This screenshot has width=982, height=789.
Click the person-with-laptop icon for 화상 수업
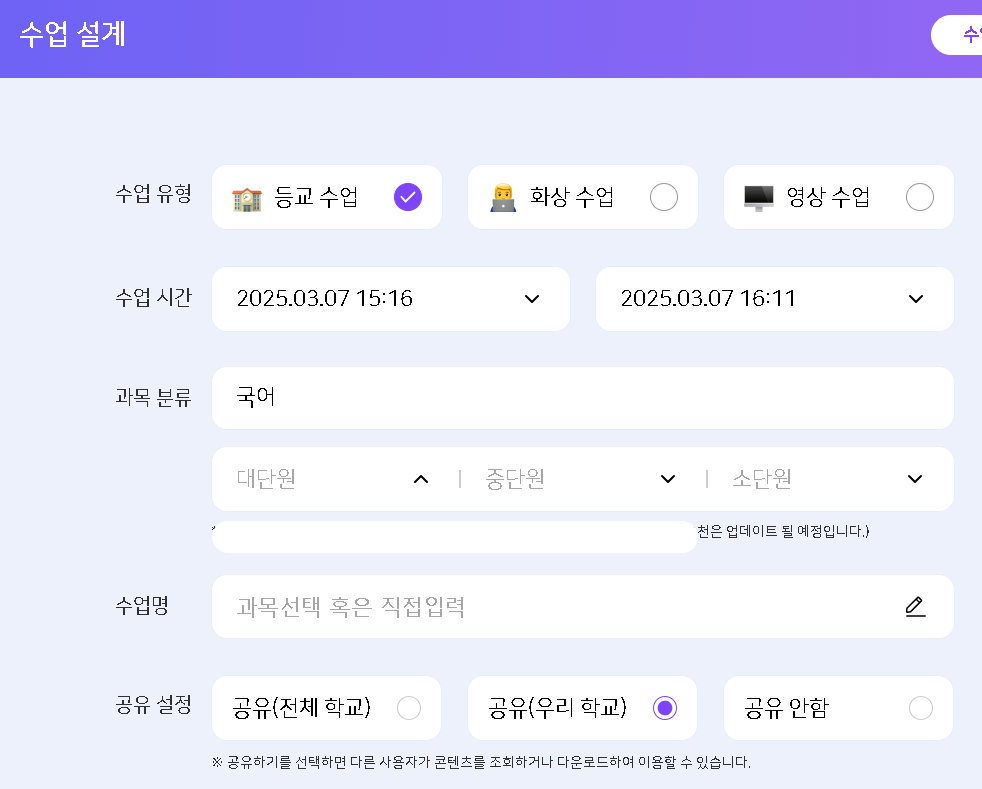(x=502, y=198)
